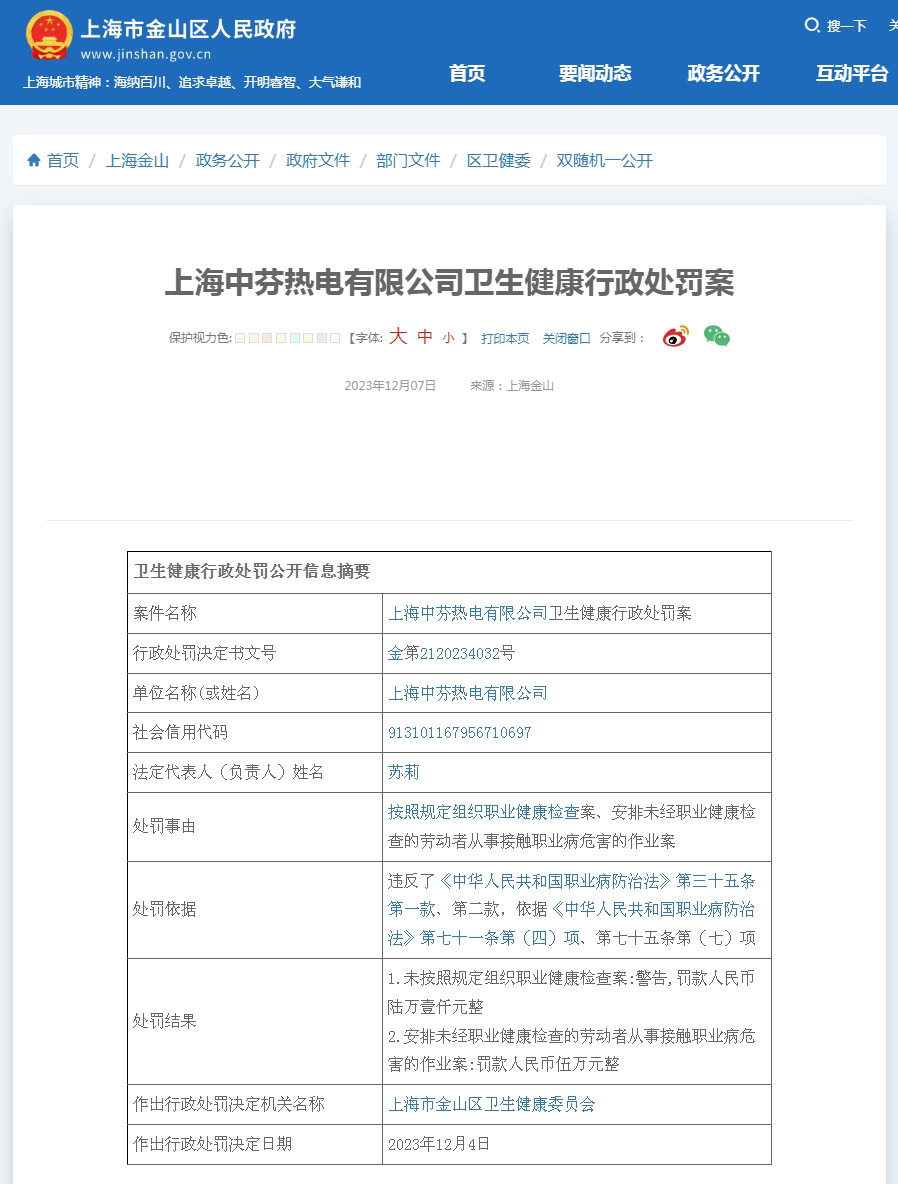
Task: Go to 政务公开 breadcrumb link
Action: point(227,160)
